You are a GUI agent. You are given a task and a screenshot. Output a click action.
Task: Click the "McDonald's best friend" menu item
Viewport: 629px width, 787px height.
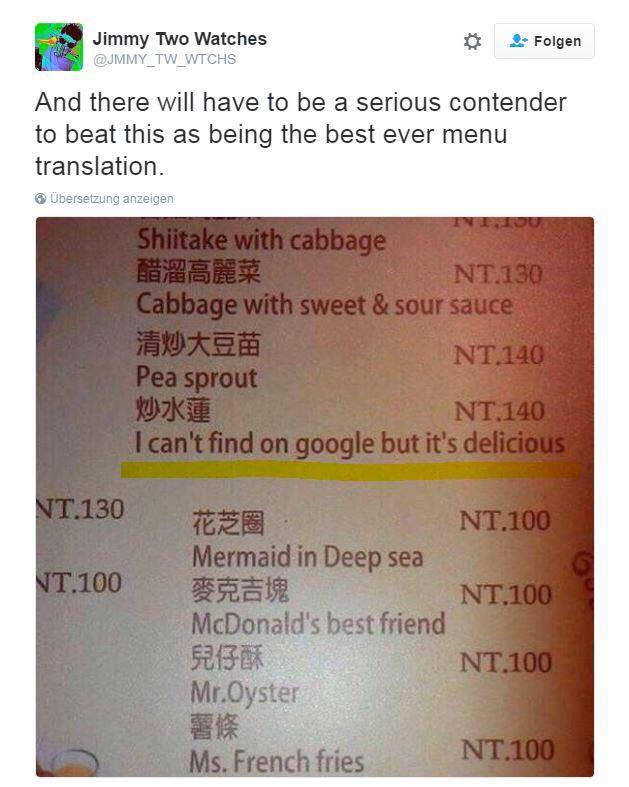[x=318, y=623]
